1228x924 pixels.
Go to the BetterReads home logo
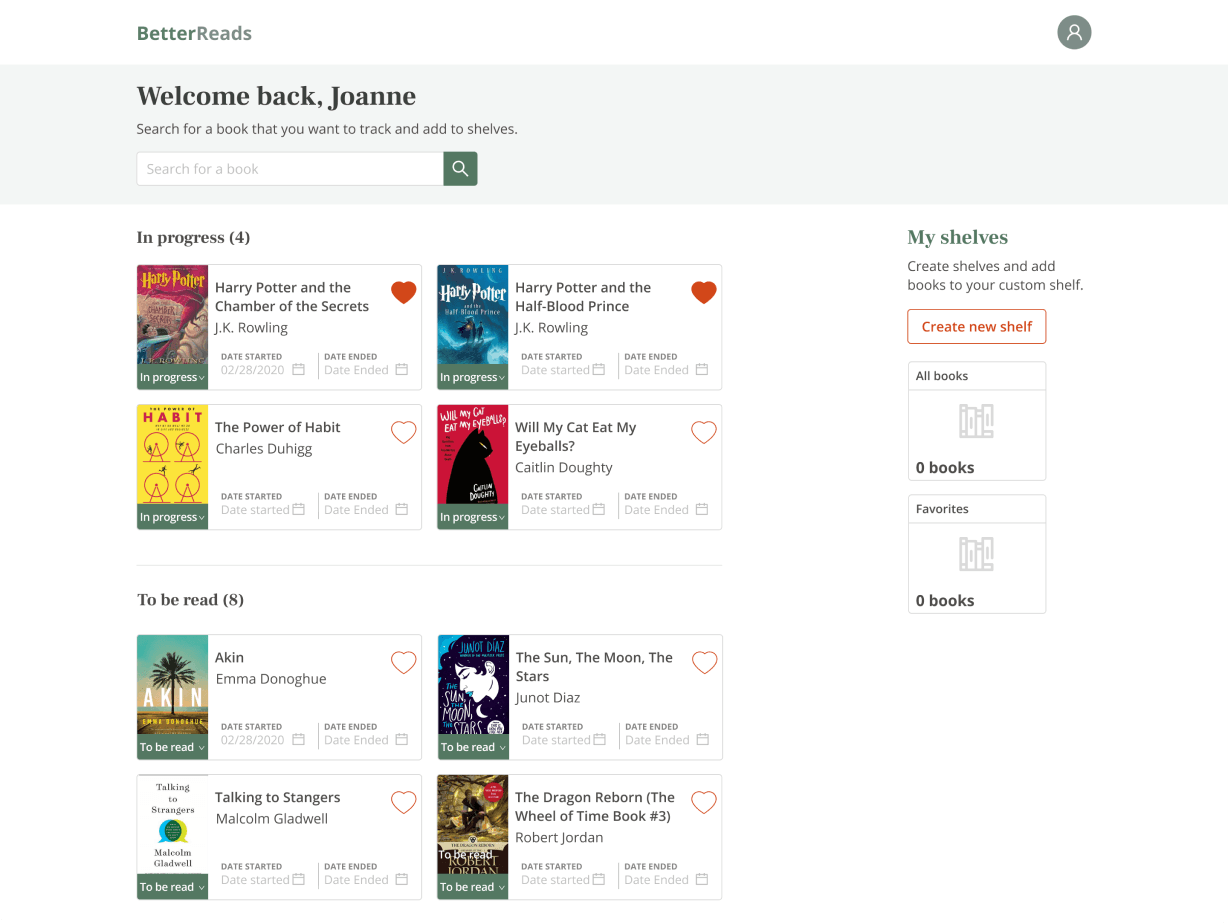(194, 33)
